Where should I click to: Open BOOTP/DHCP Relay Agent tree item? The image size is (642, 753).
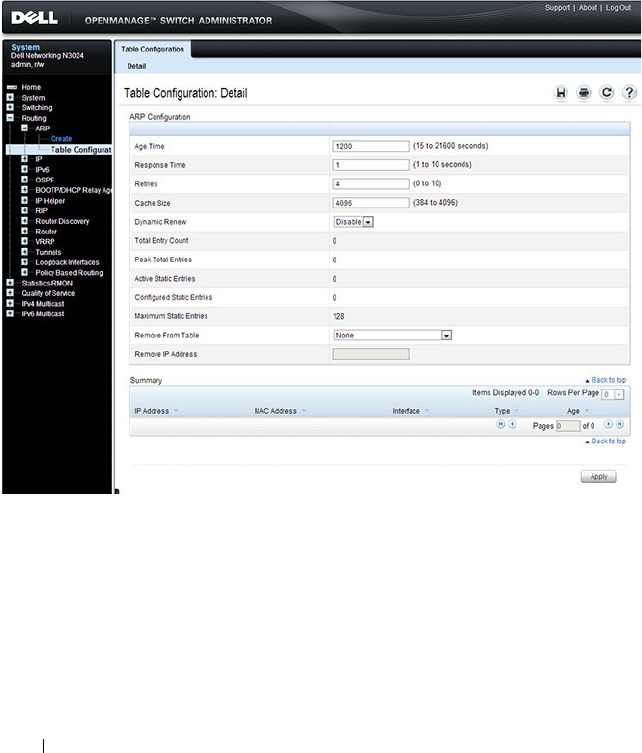point(73,190)
